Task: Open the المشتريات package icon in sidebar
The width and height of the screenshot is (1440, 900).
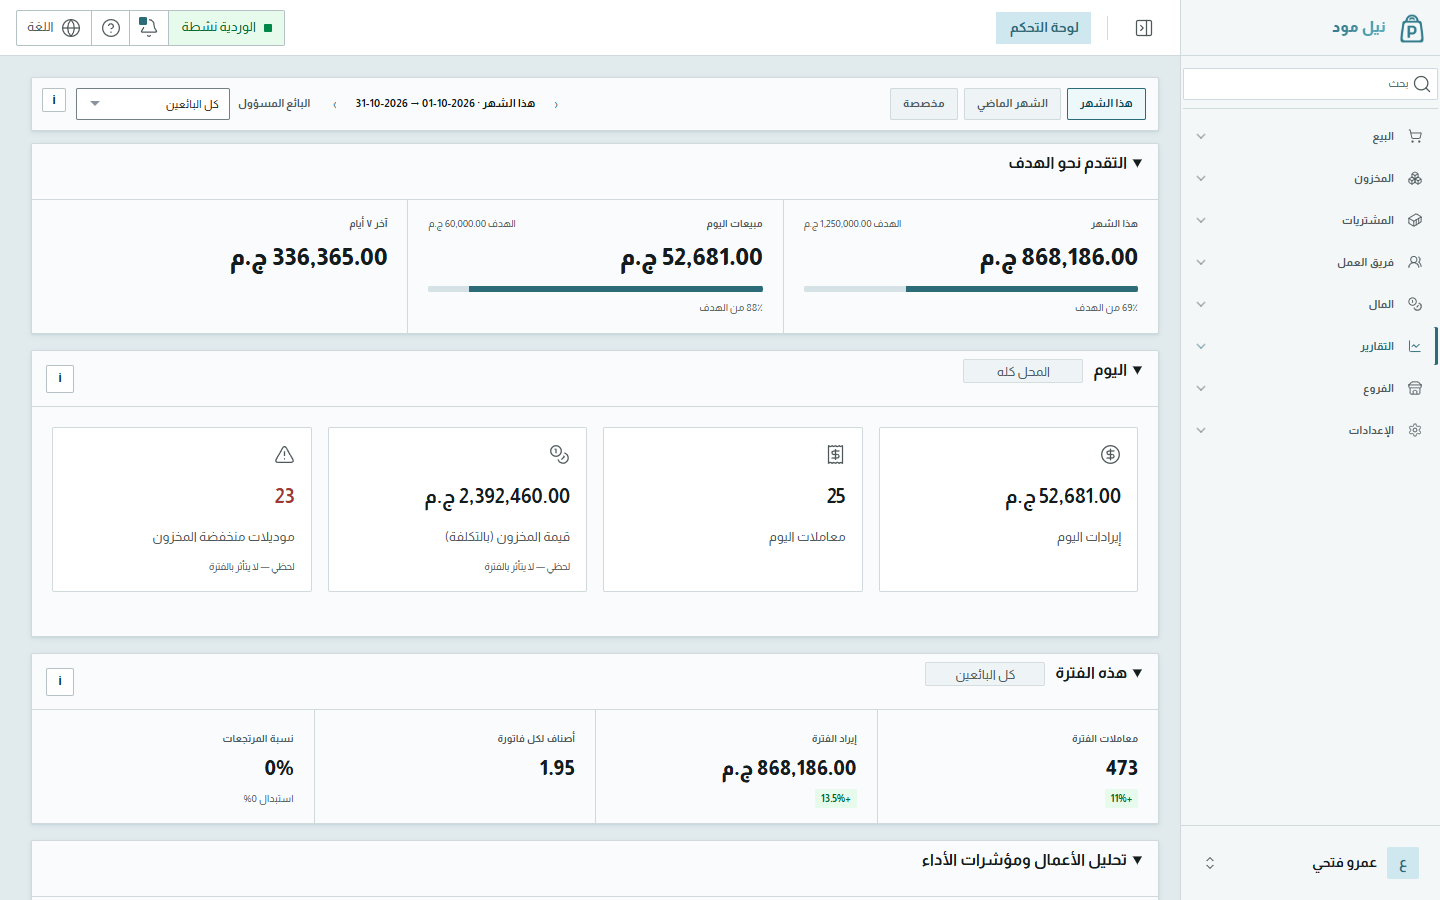Action: point(1415,220)
